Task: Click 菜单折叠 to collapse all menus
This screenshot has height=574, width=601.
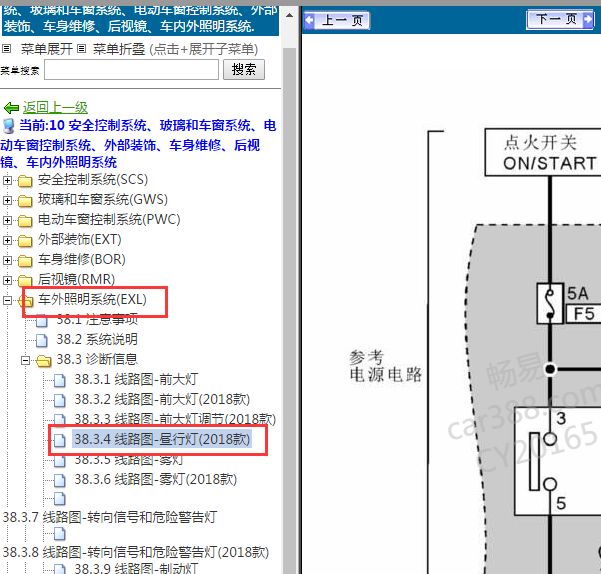Action: (x=119, y=49)
